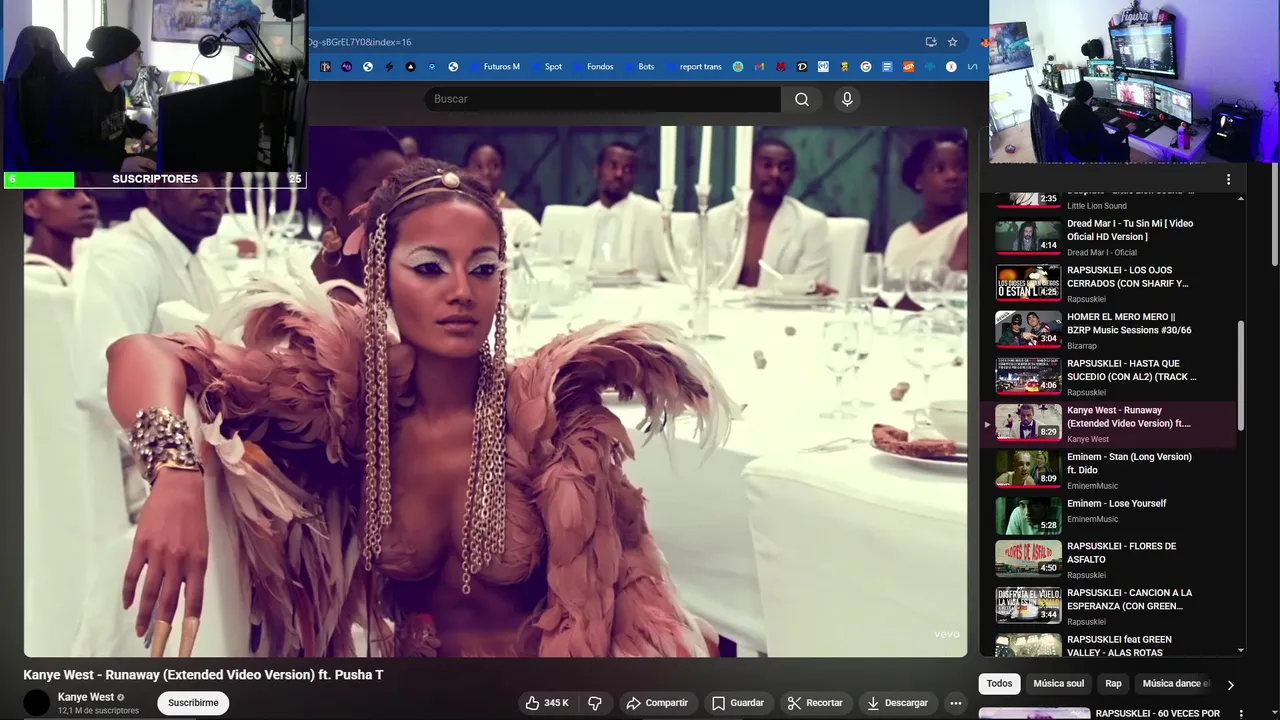The width and height of the screenshot is (1280, 720).
Task: Show more filter chips with right arrow
Action: point(1230,684)
